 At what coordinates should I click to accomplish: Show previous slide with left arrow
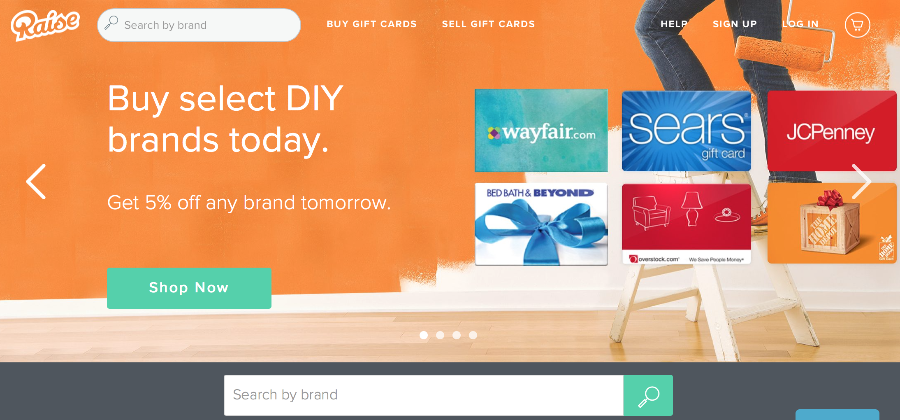[36, 181]
